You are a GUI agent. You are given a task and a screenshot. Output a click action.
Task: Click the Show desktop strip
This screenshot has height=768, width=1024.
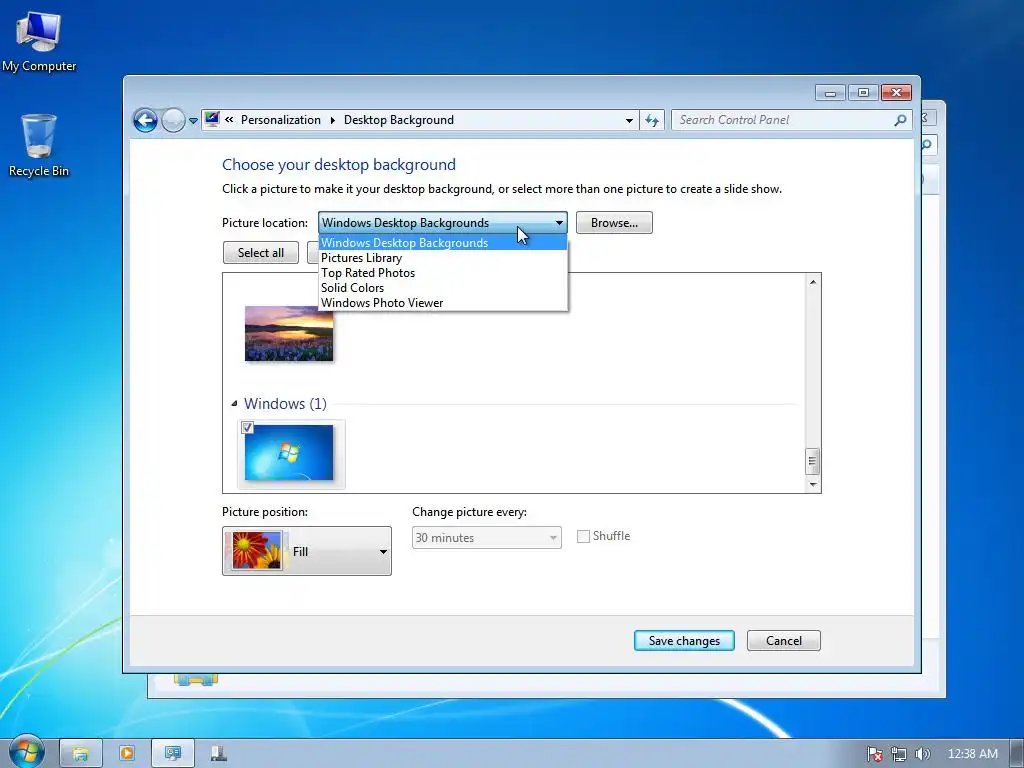point(1017,753)
